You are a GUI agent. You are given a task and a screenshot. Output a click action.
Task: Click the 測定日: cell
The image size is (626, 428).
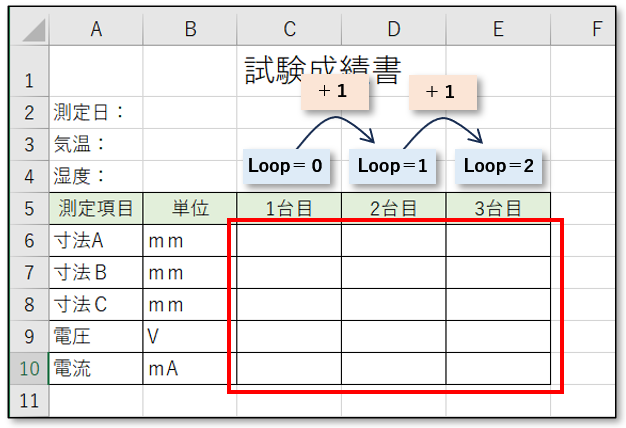pos(96,112)
